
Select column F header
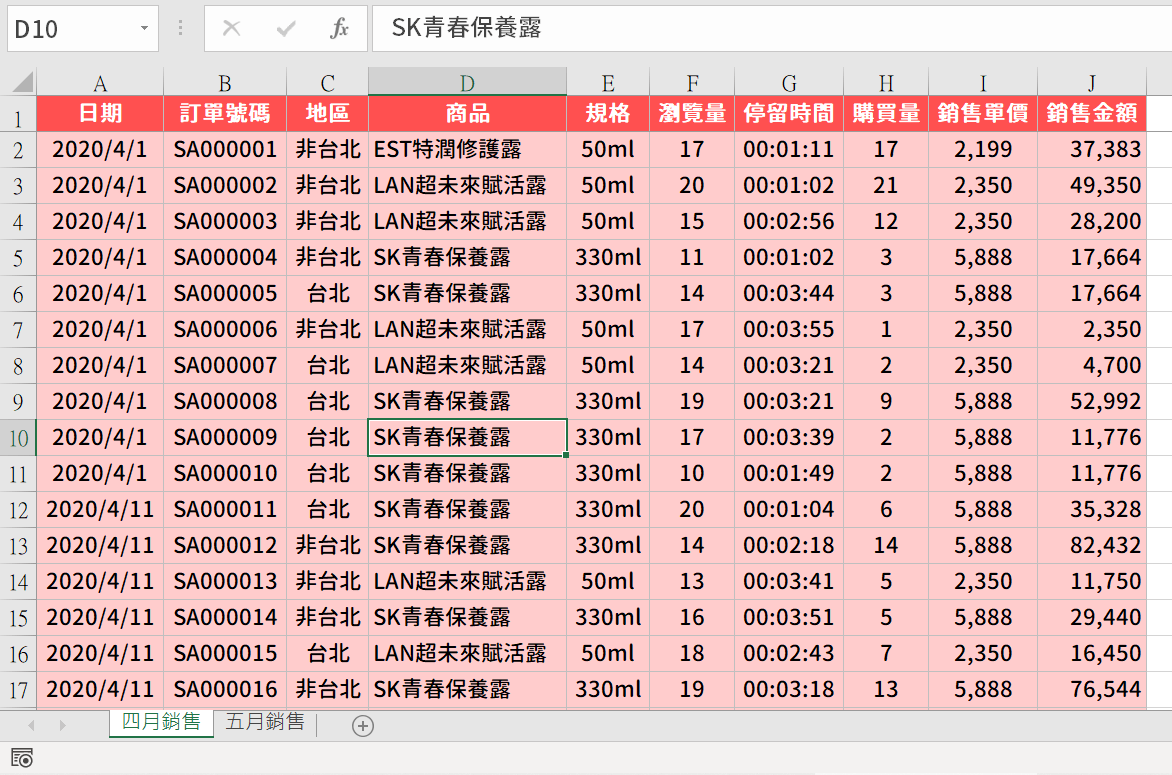(x=692, y=82)
